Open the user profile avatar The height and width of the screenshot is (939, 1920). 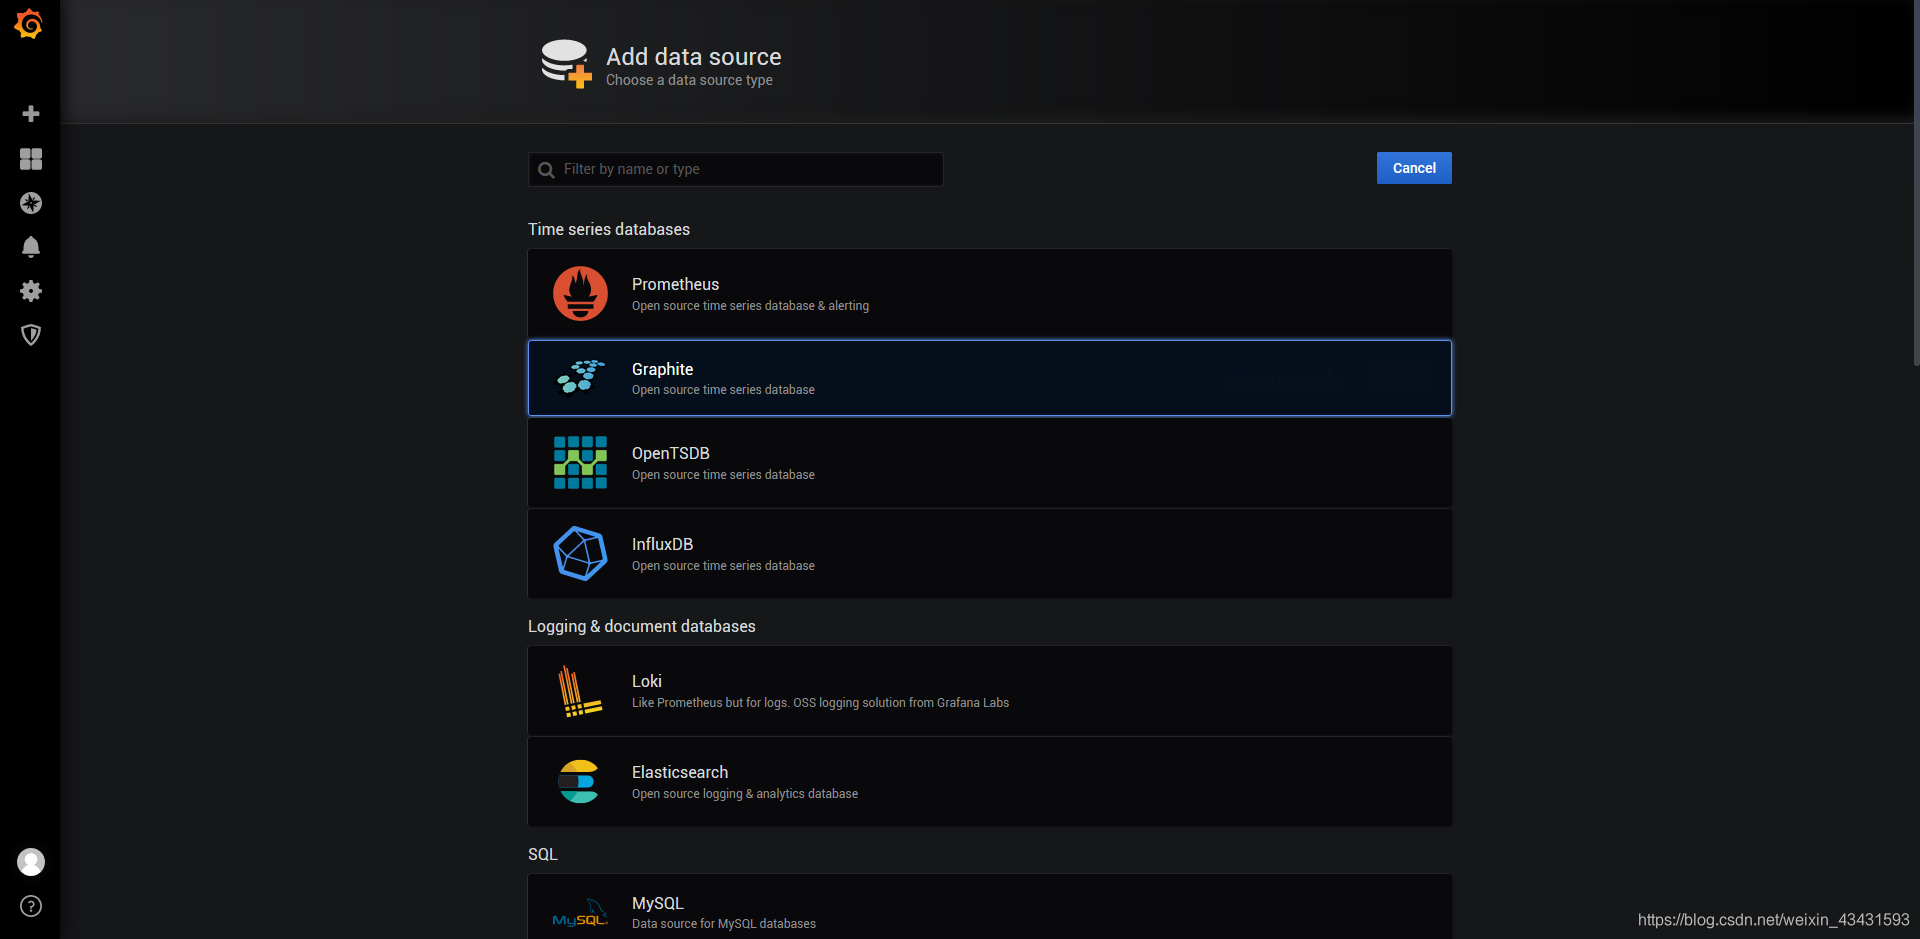pyautogui.click(x=31, y=862)
